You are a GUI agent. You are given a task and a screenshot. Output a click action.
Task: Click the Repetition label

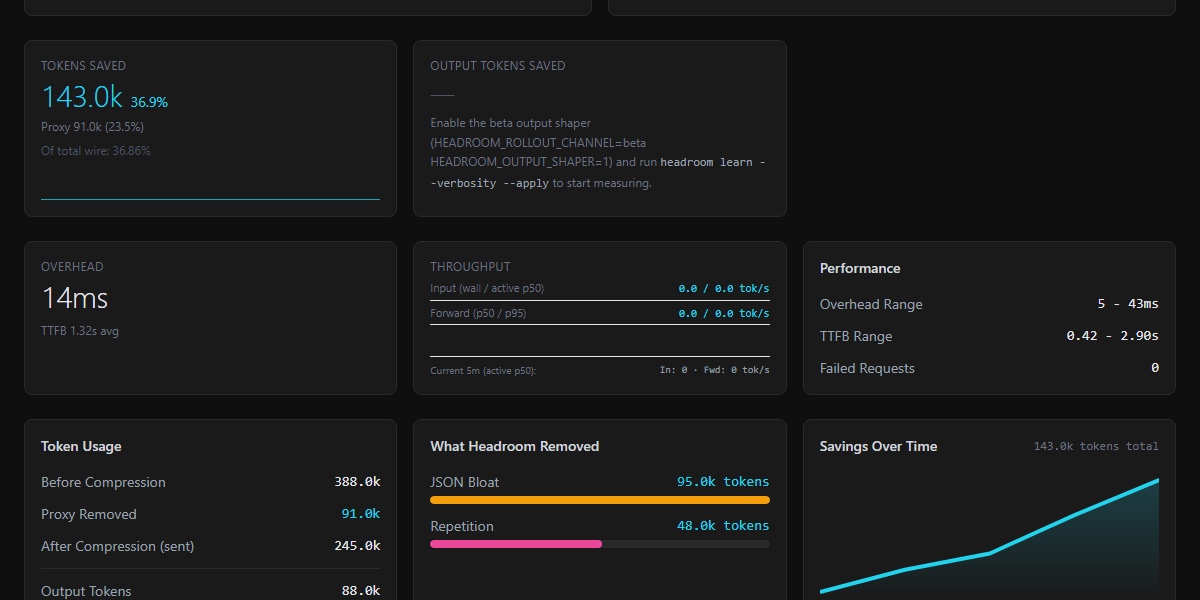coord(462,526)
